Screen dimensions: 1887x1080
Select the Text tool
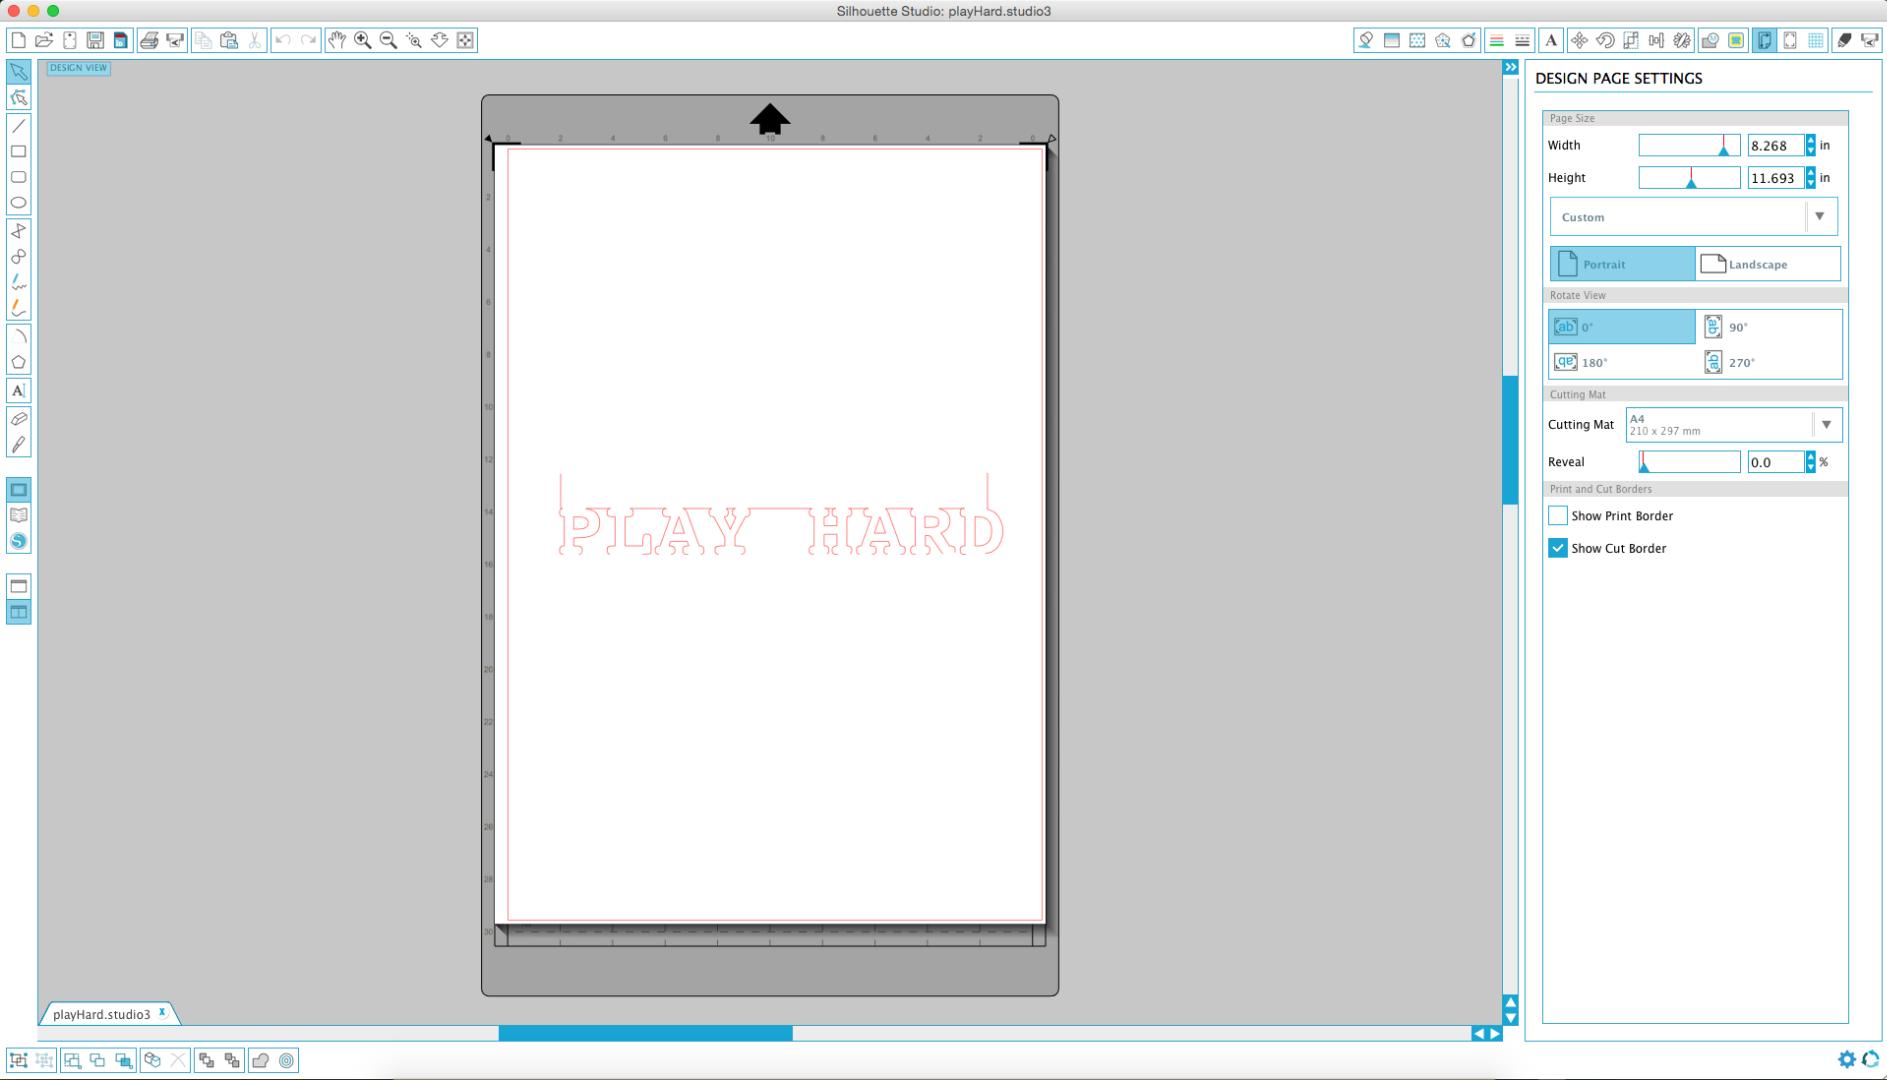pyautogui.click(x=18, y=390)
